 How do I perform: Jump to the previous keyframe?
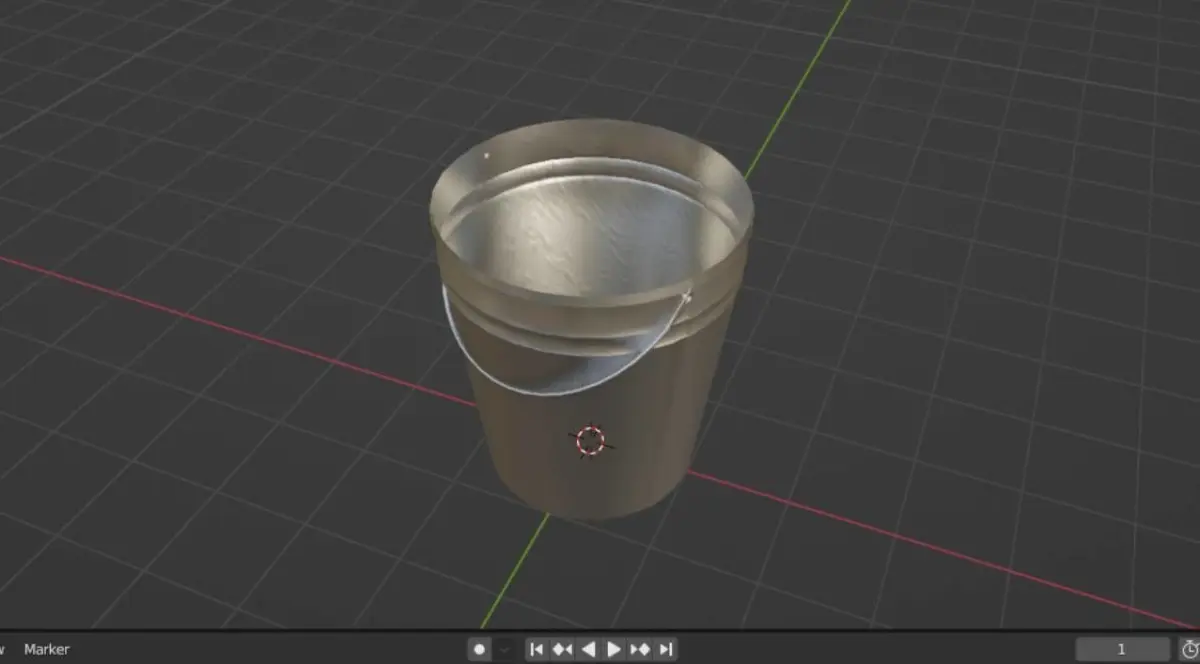click(x=562, y=649)
